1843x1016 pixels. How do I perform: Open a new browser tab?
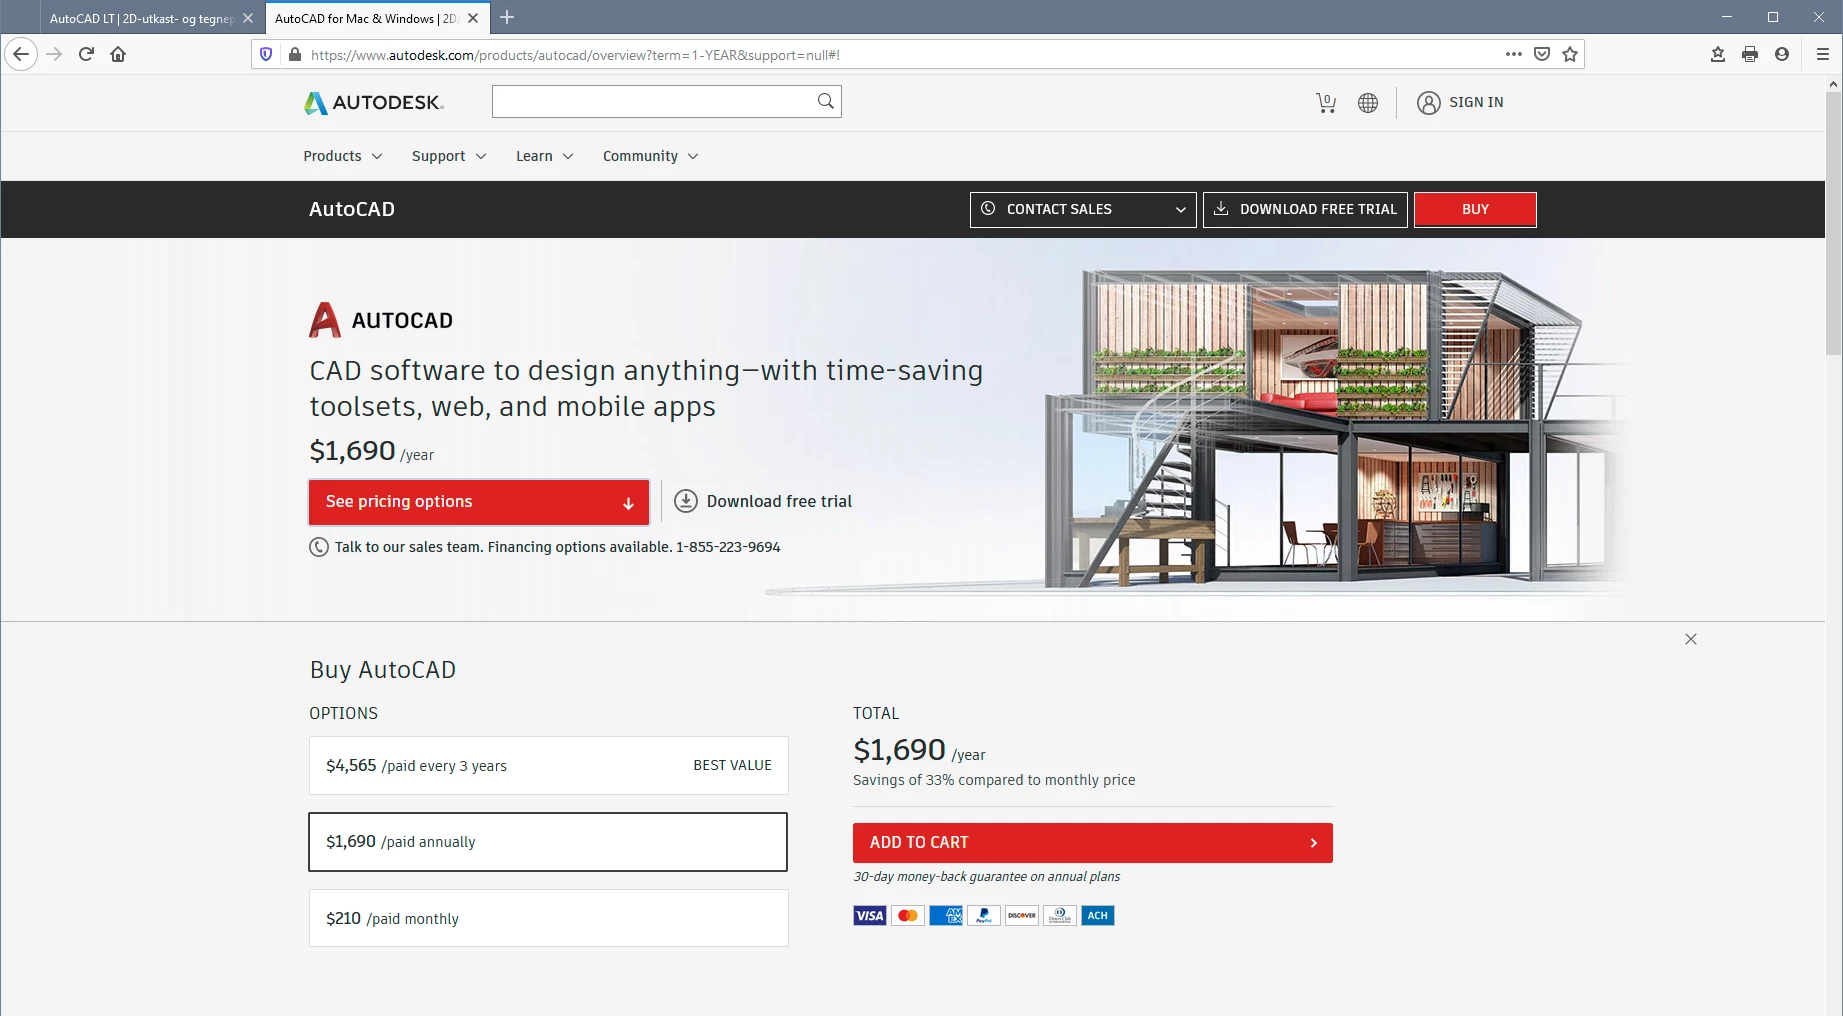(507, 17)
